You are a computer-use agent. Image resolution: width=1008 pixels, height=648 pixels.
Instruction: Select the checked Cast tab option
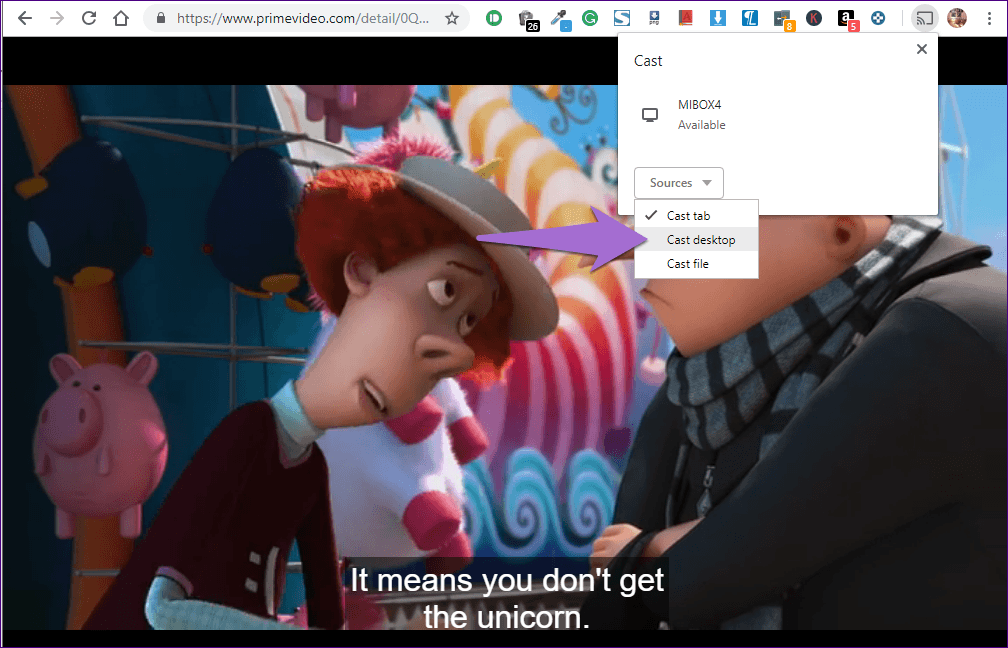pos(688,216)
